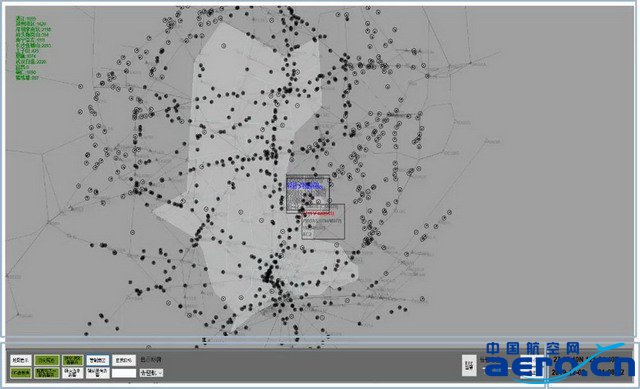Click the aero.cn logo watermark
This screenshot has width=640, height=389.
pyautogui.click(x=559, y=362)
